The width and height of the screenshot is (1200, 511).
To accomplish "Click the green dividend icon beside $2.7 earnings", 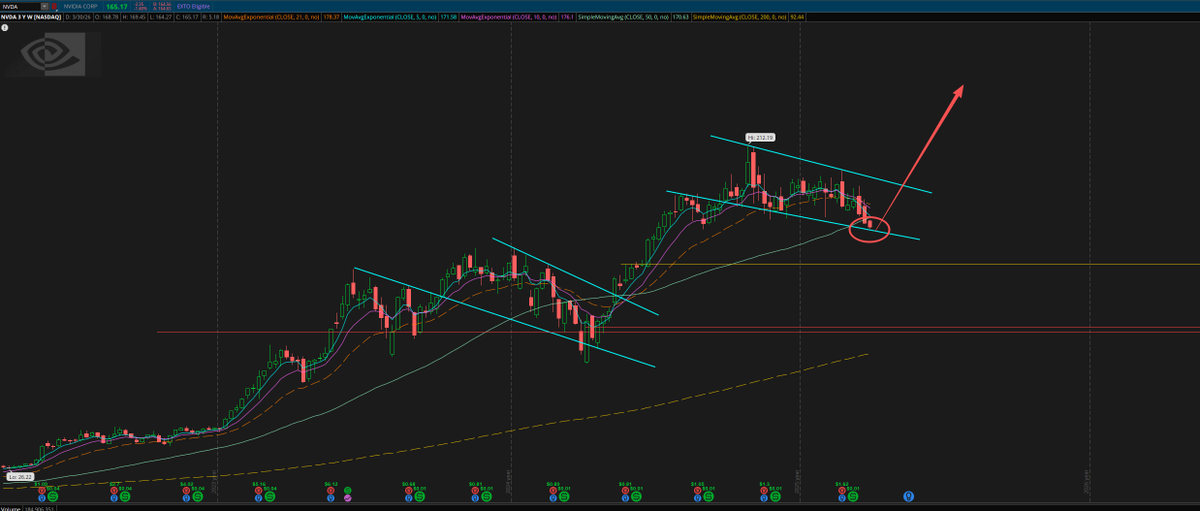I will coord(124,496).
